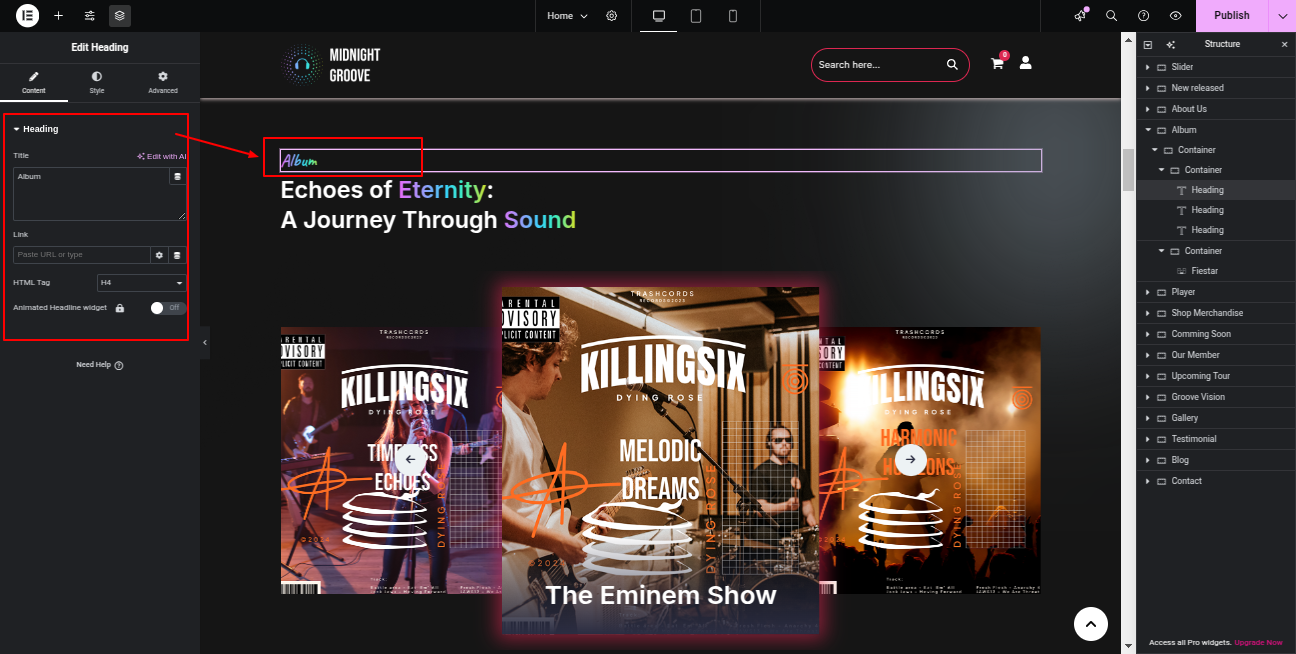1296x654 pixels.
Task: Open the Elementor main menu logo
Action: pyautogui.click(x=28, y=16)
